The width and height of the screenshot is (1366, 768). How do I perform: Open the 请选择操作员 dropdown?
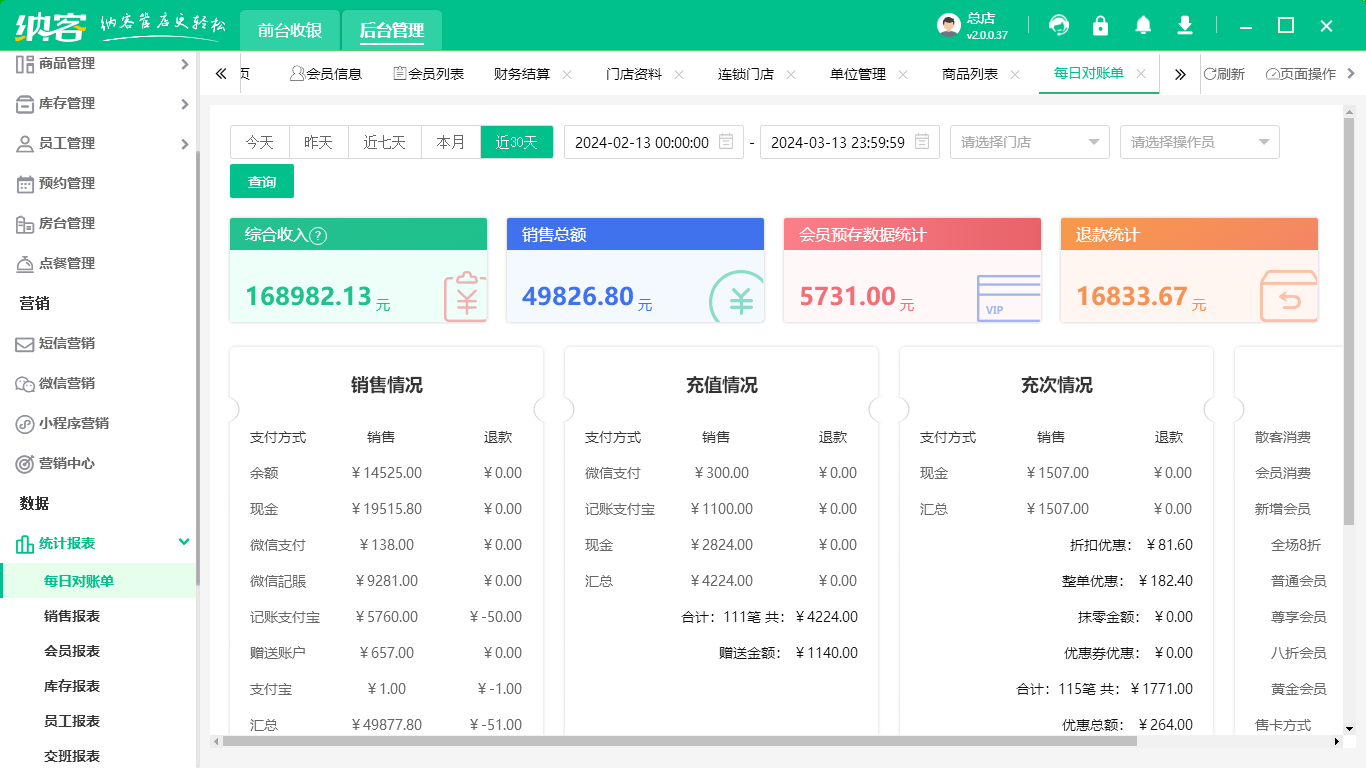1199,142
